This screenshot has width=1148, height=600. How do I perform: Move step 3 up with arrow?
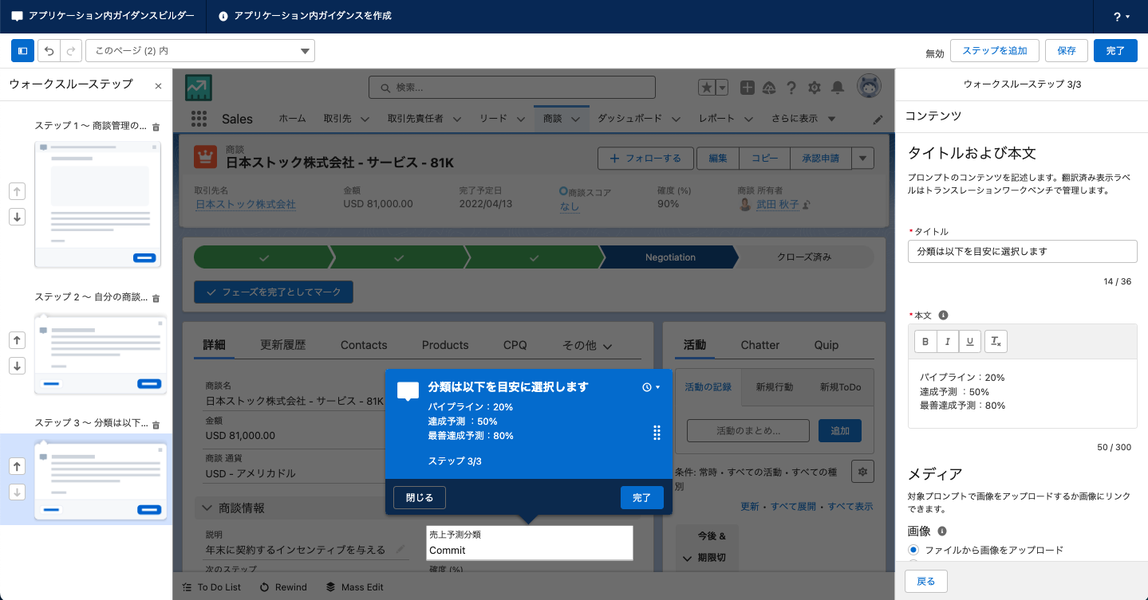[17, 466]
